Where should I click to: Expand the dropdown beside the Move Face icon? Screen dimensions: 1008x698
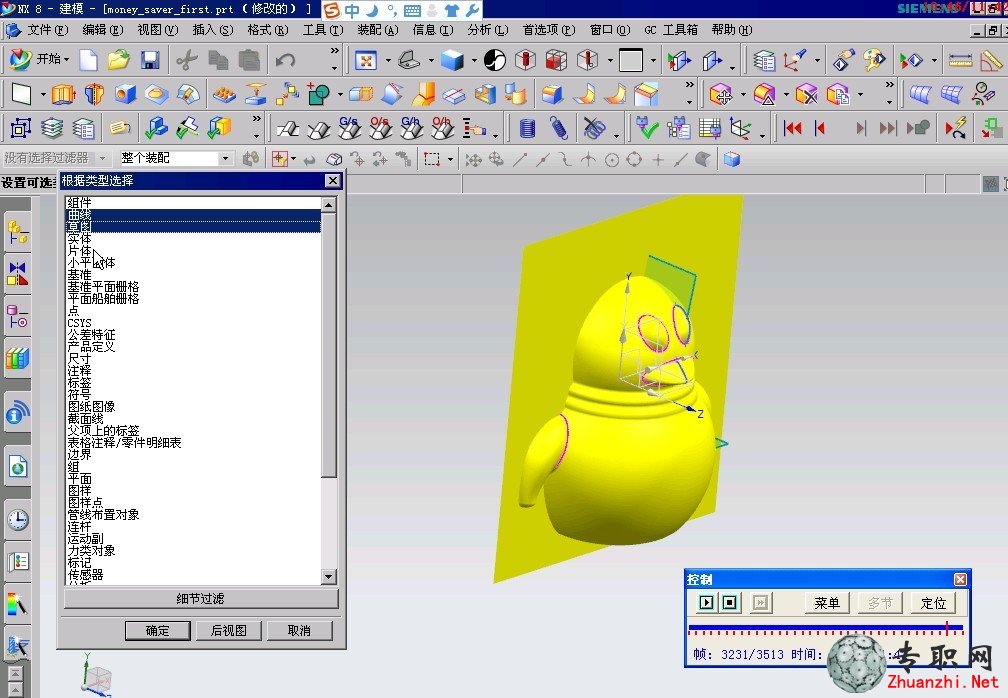742,95
